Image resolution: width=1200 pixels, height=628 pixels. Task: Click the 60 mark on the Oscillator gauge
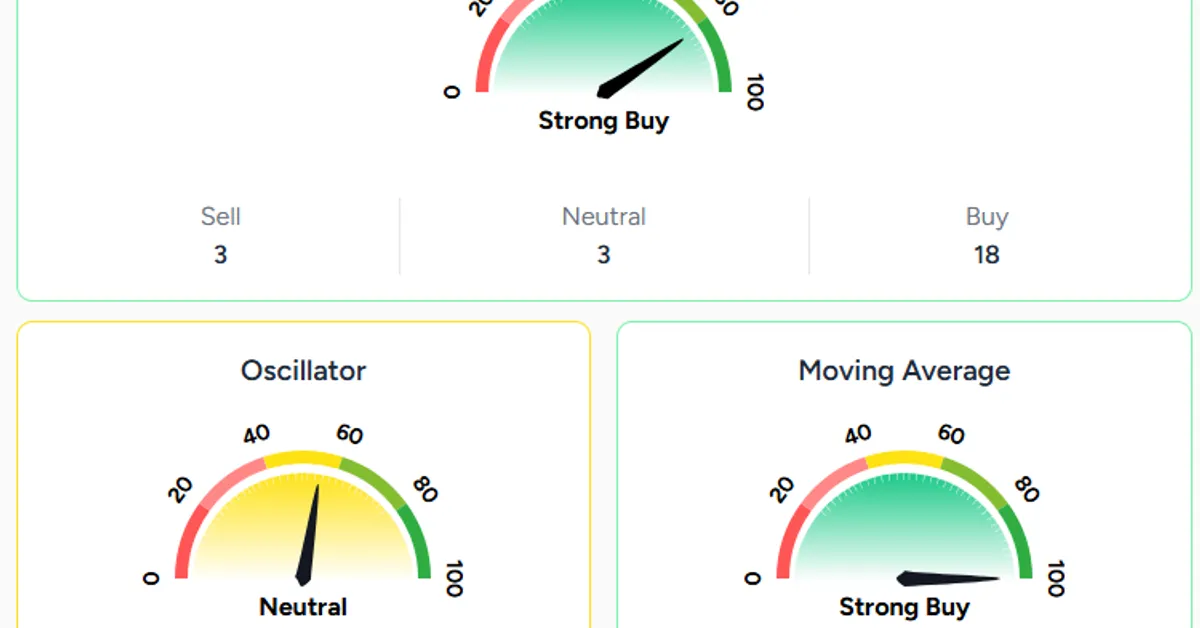349,435
